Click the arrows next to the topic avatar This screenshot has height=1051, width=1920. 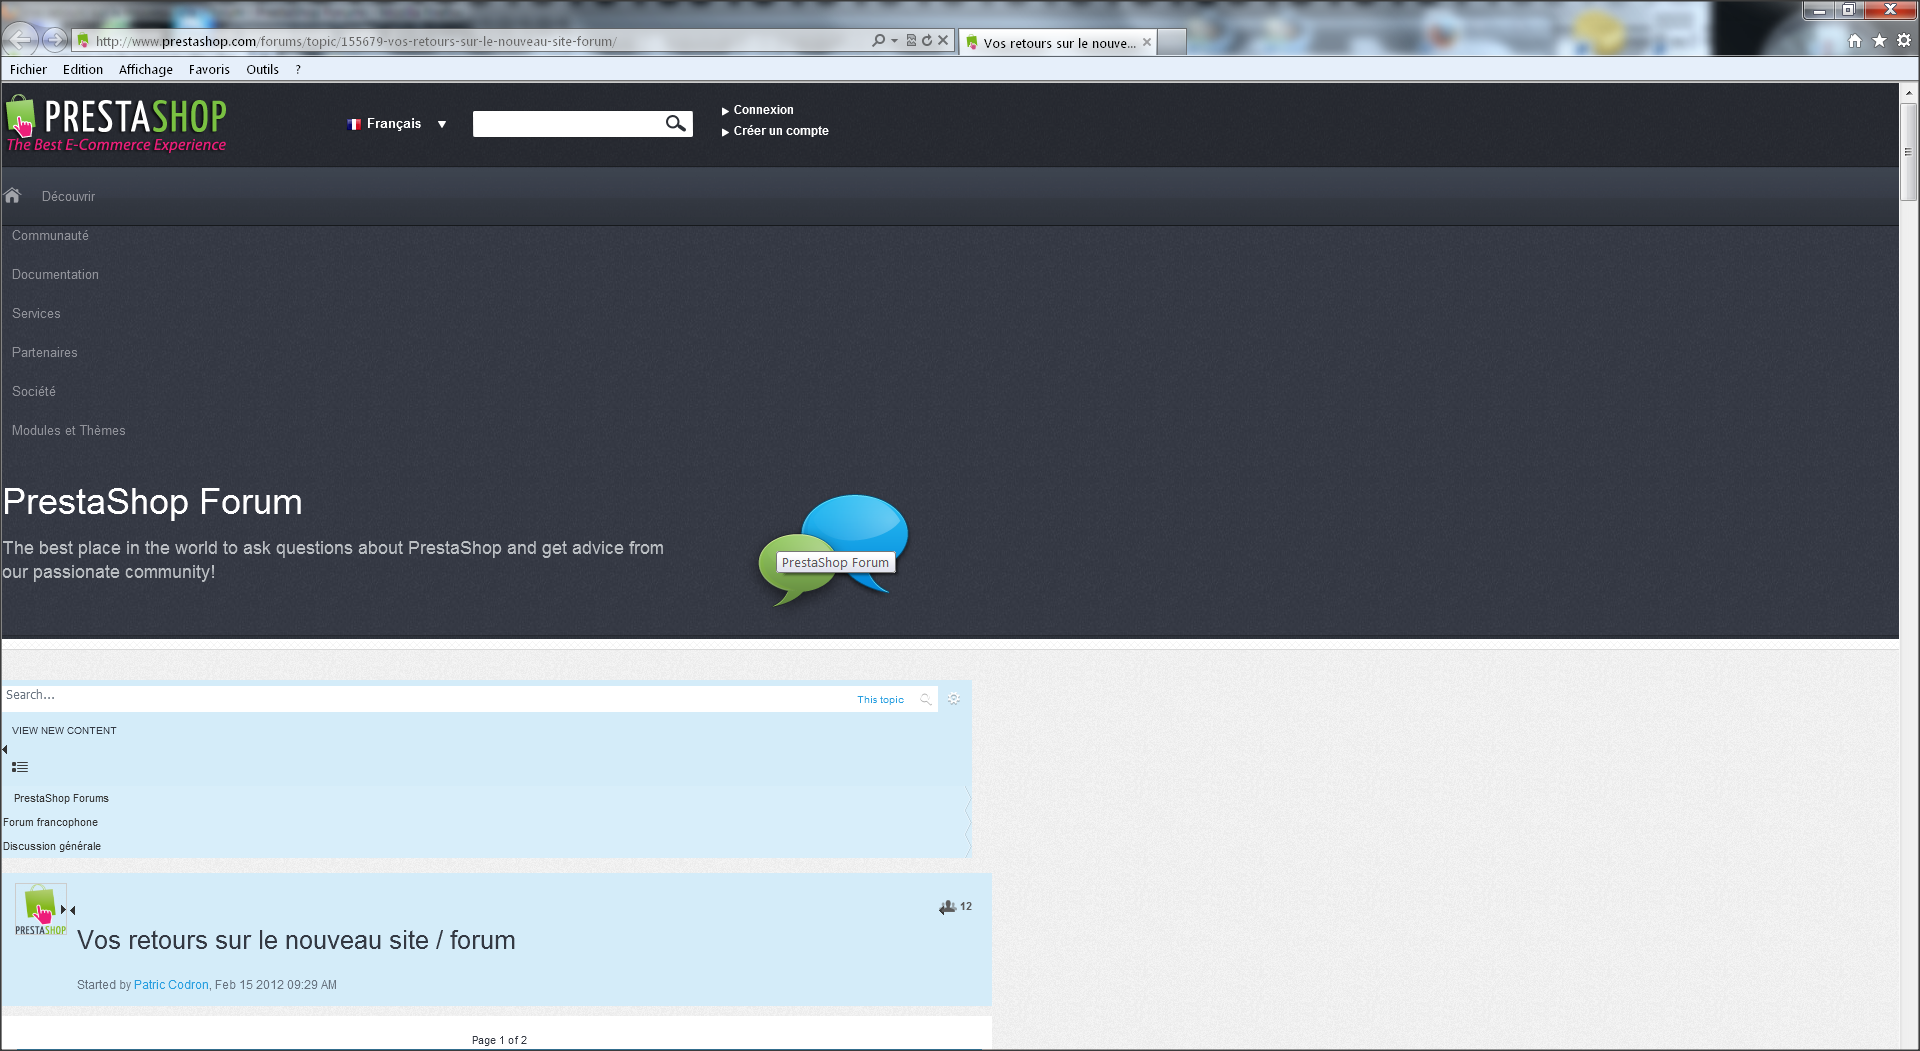[68, 910]
